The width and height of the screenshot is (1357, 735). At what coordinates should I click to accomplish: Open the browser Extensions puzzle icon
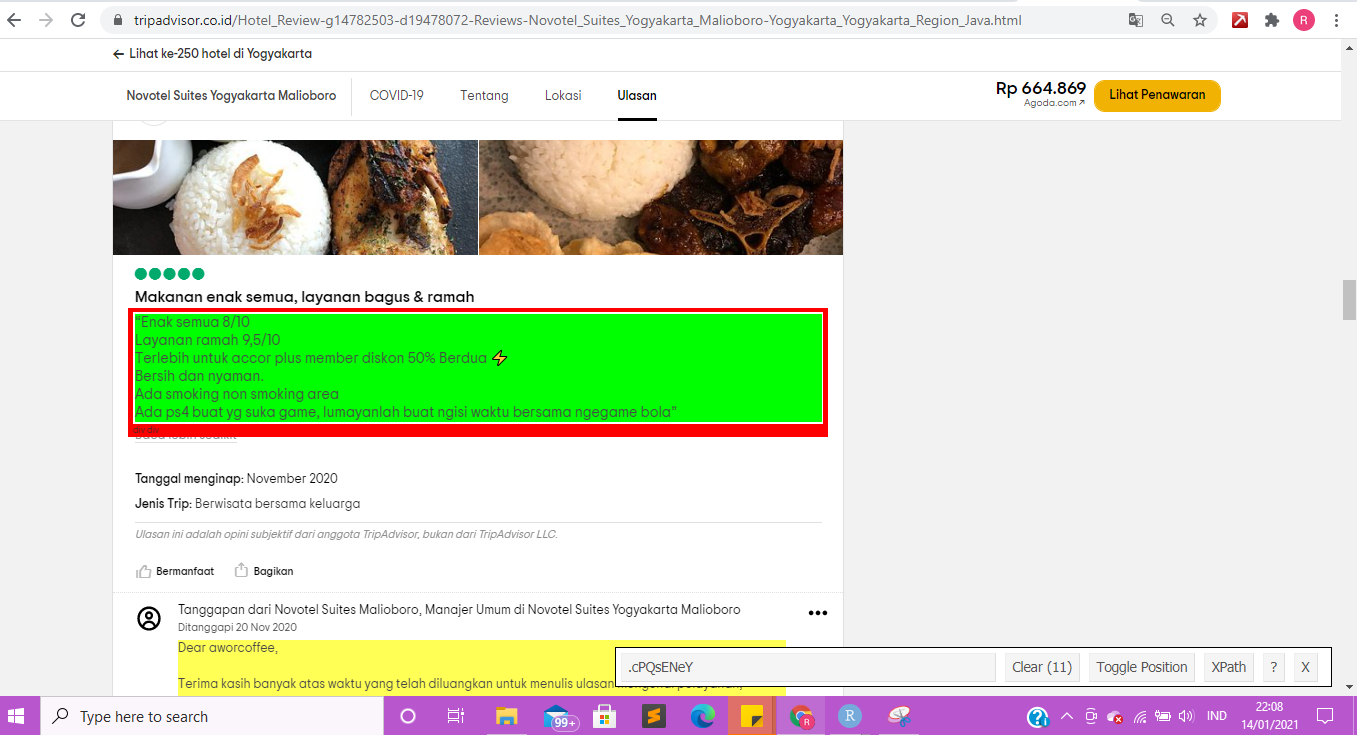point(1271,19)
